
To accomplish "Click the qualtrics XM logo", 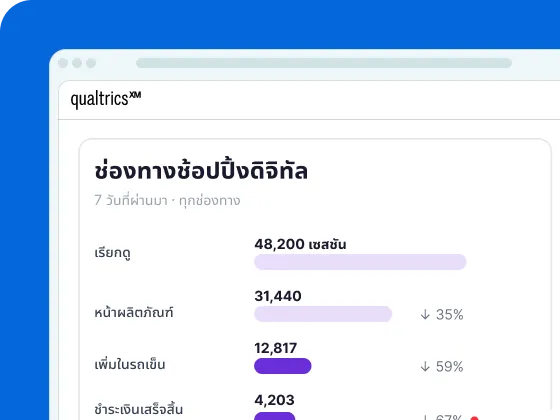I will pyautogui.click(x=106, y=99).
